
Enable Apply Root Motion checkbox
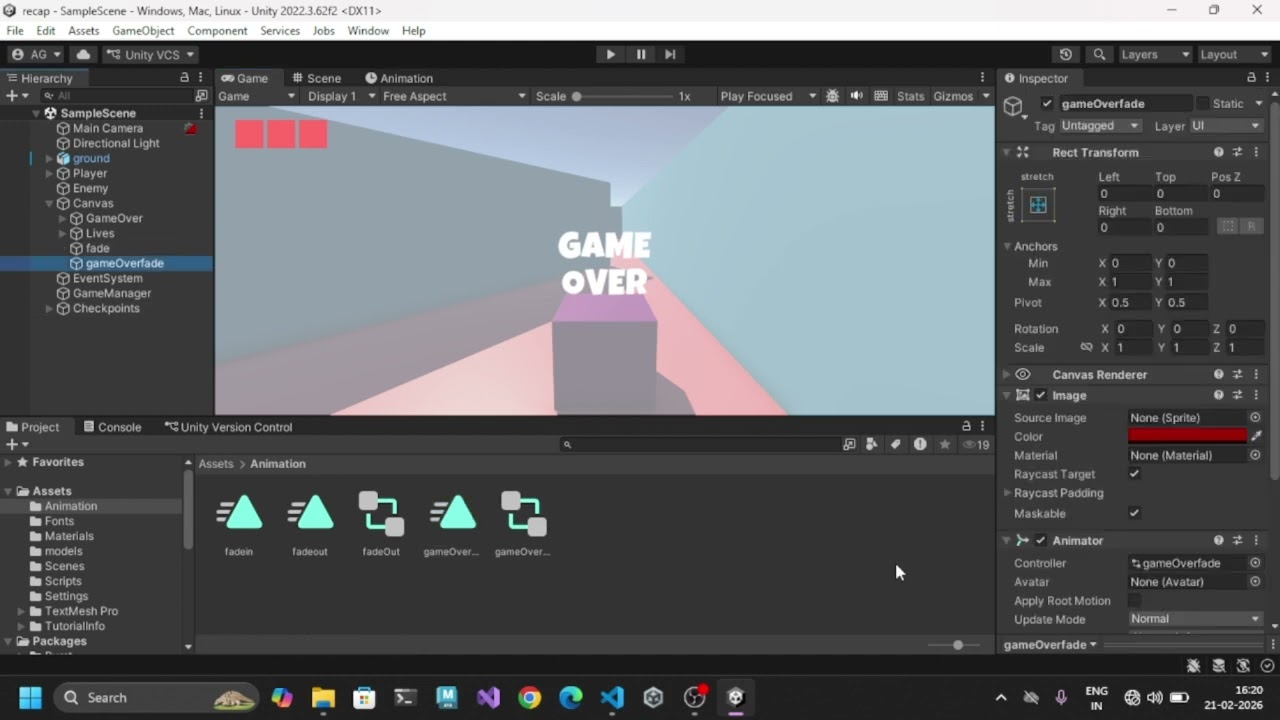pos(1134,600)
